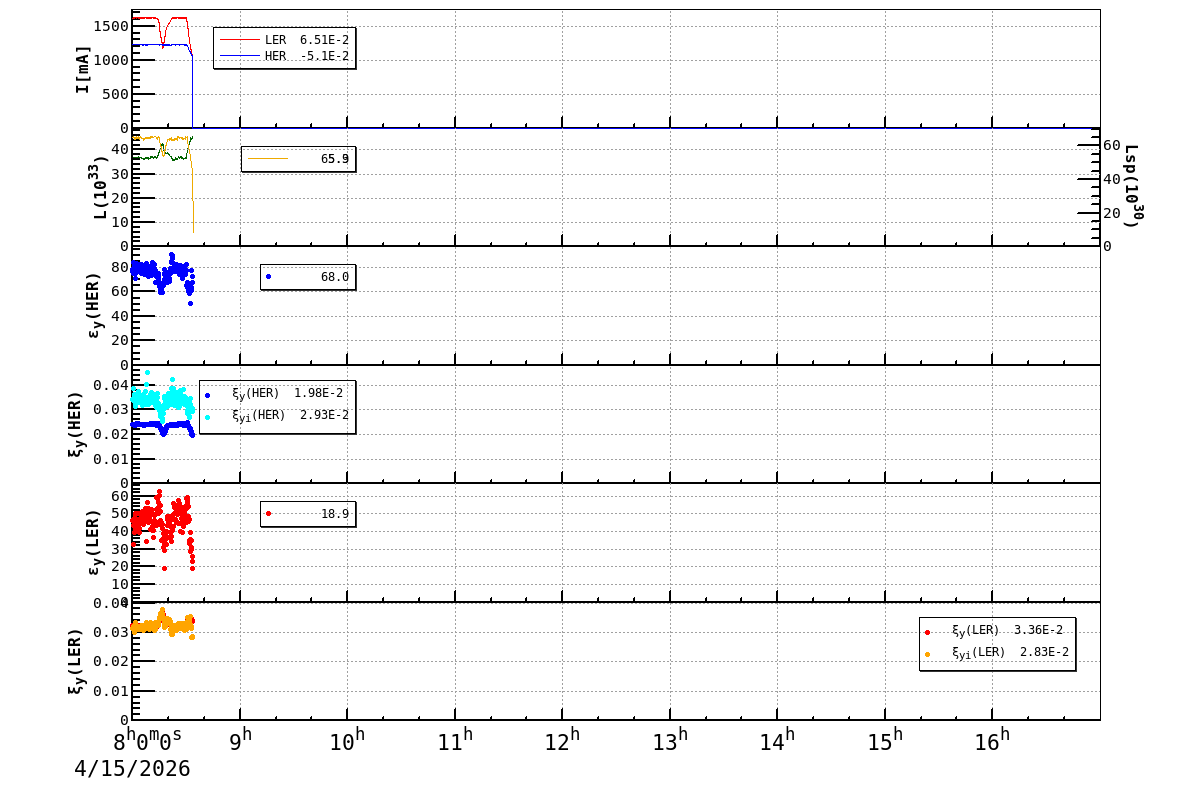Click the 60 tick on the Lsp right axis

(x=1111, y=145)
